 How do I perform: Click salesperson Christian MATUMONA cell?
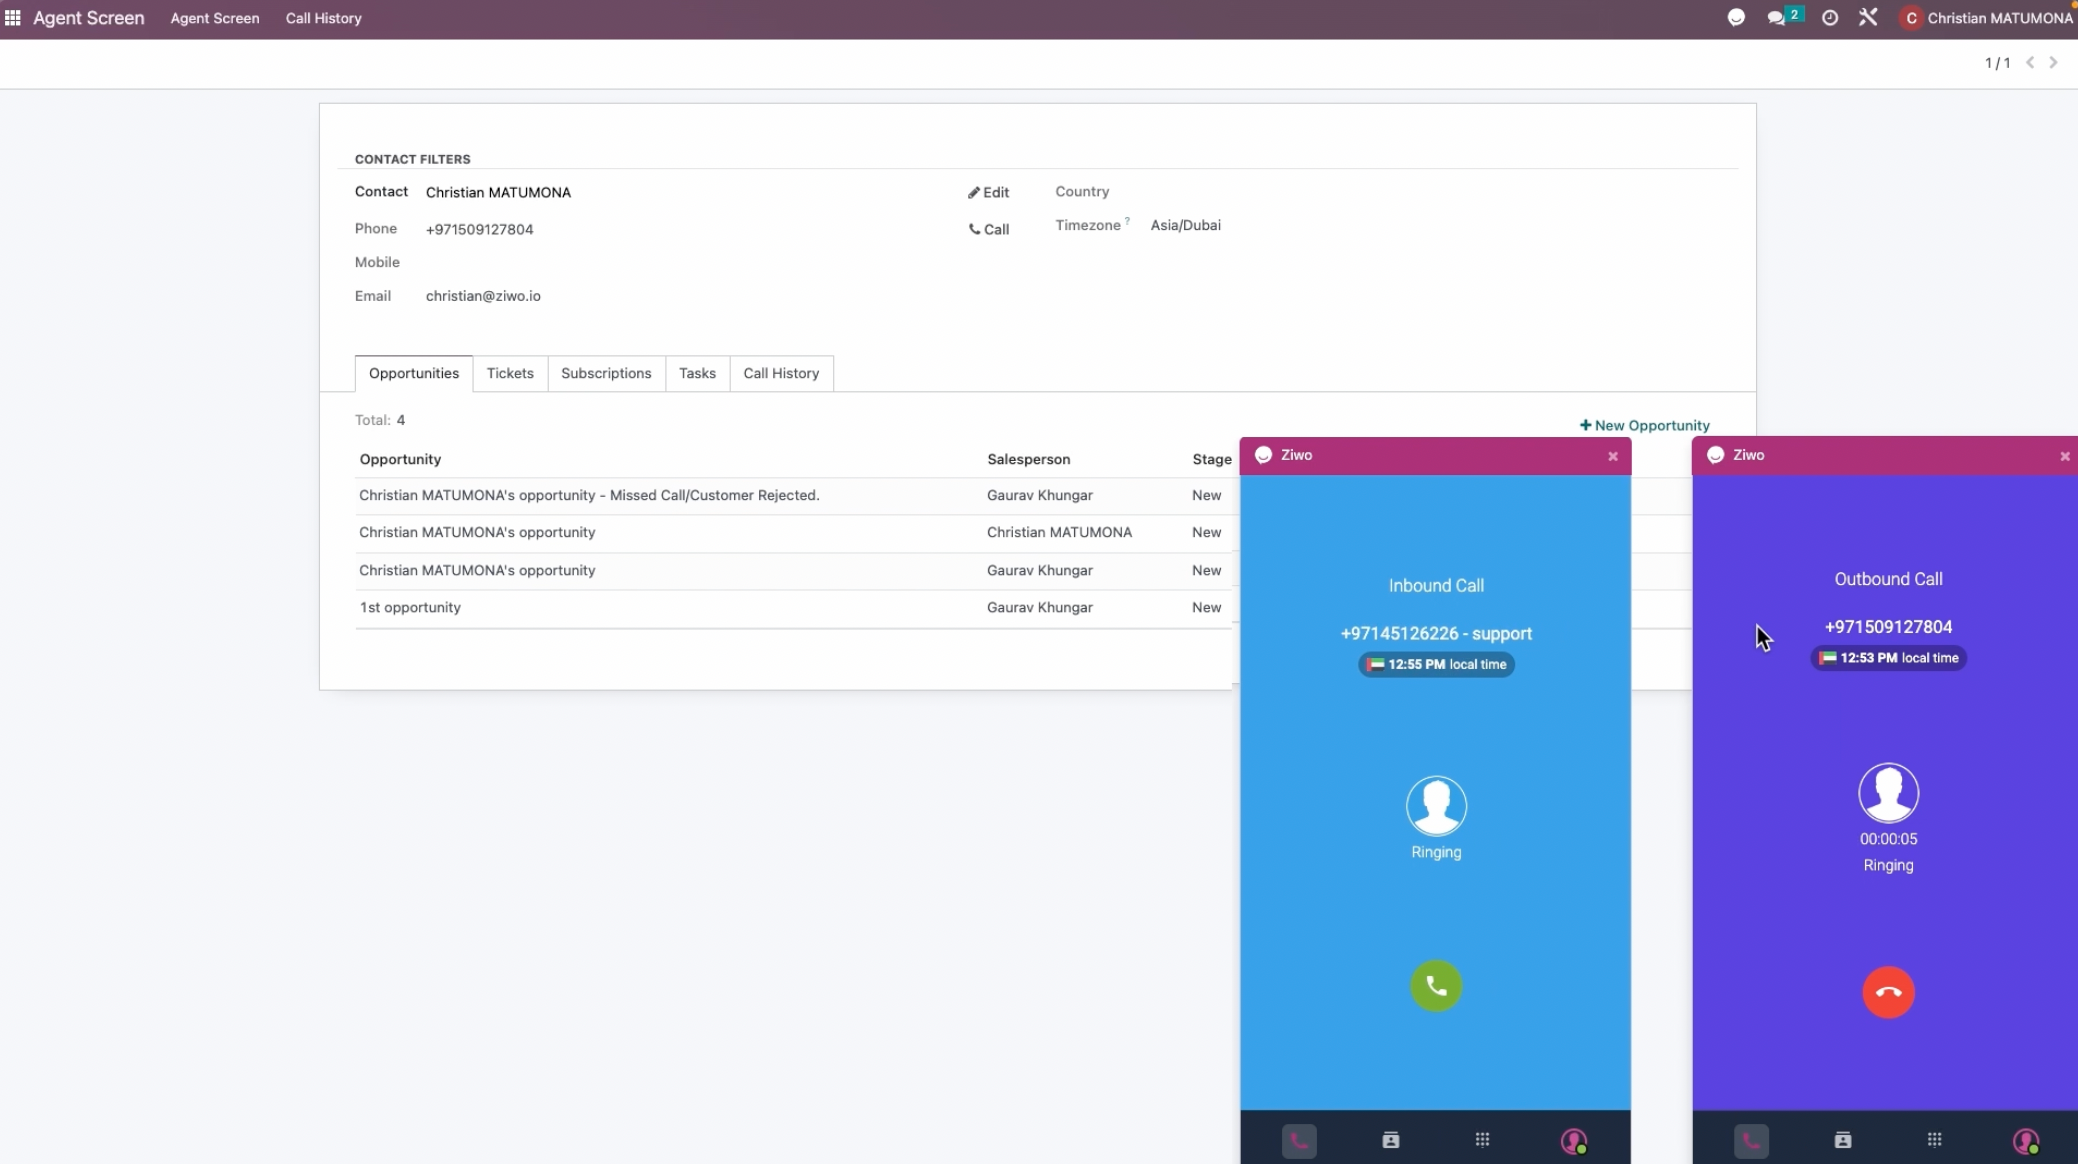pos(1059,532)
